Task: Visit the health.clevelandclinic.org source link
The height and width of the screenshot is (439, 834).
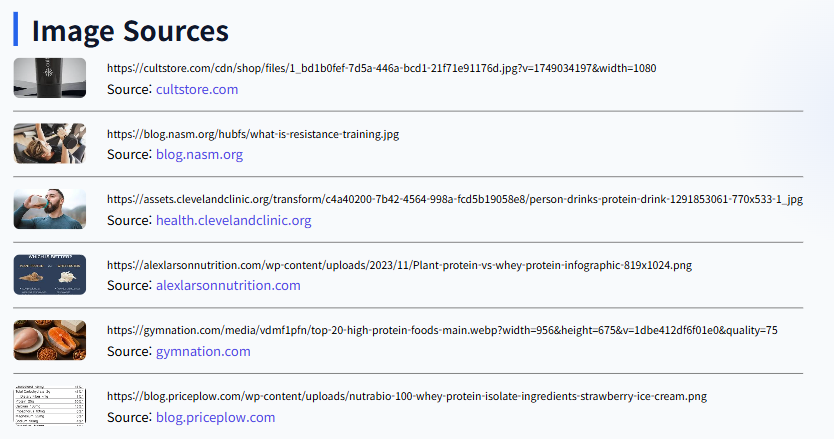Action: [x=233, y=220]
